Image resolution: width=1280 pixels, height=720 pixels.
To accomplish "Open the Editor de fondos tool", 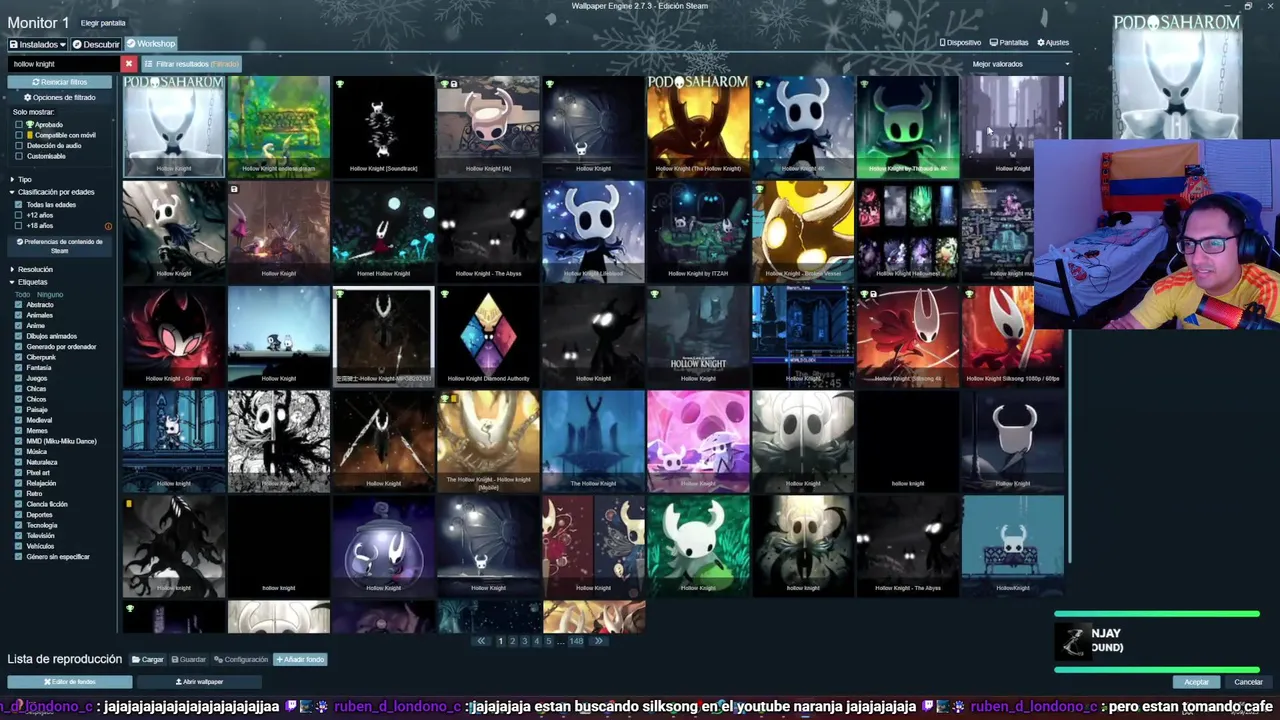I will 70,682.
